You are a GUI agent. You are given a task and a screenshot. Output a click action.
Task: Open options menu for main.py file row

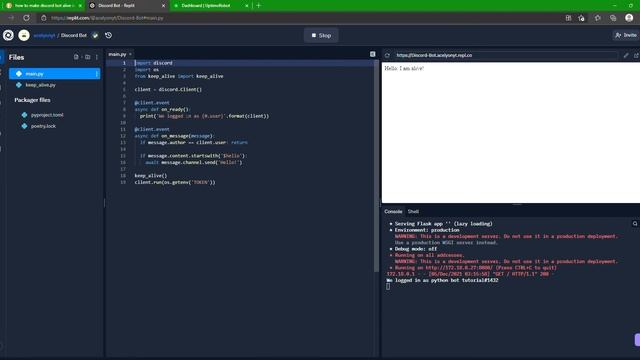coord(97,74)
